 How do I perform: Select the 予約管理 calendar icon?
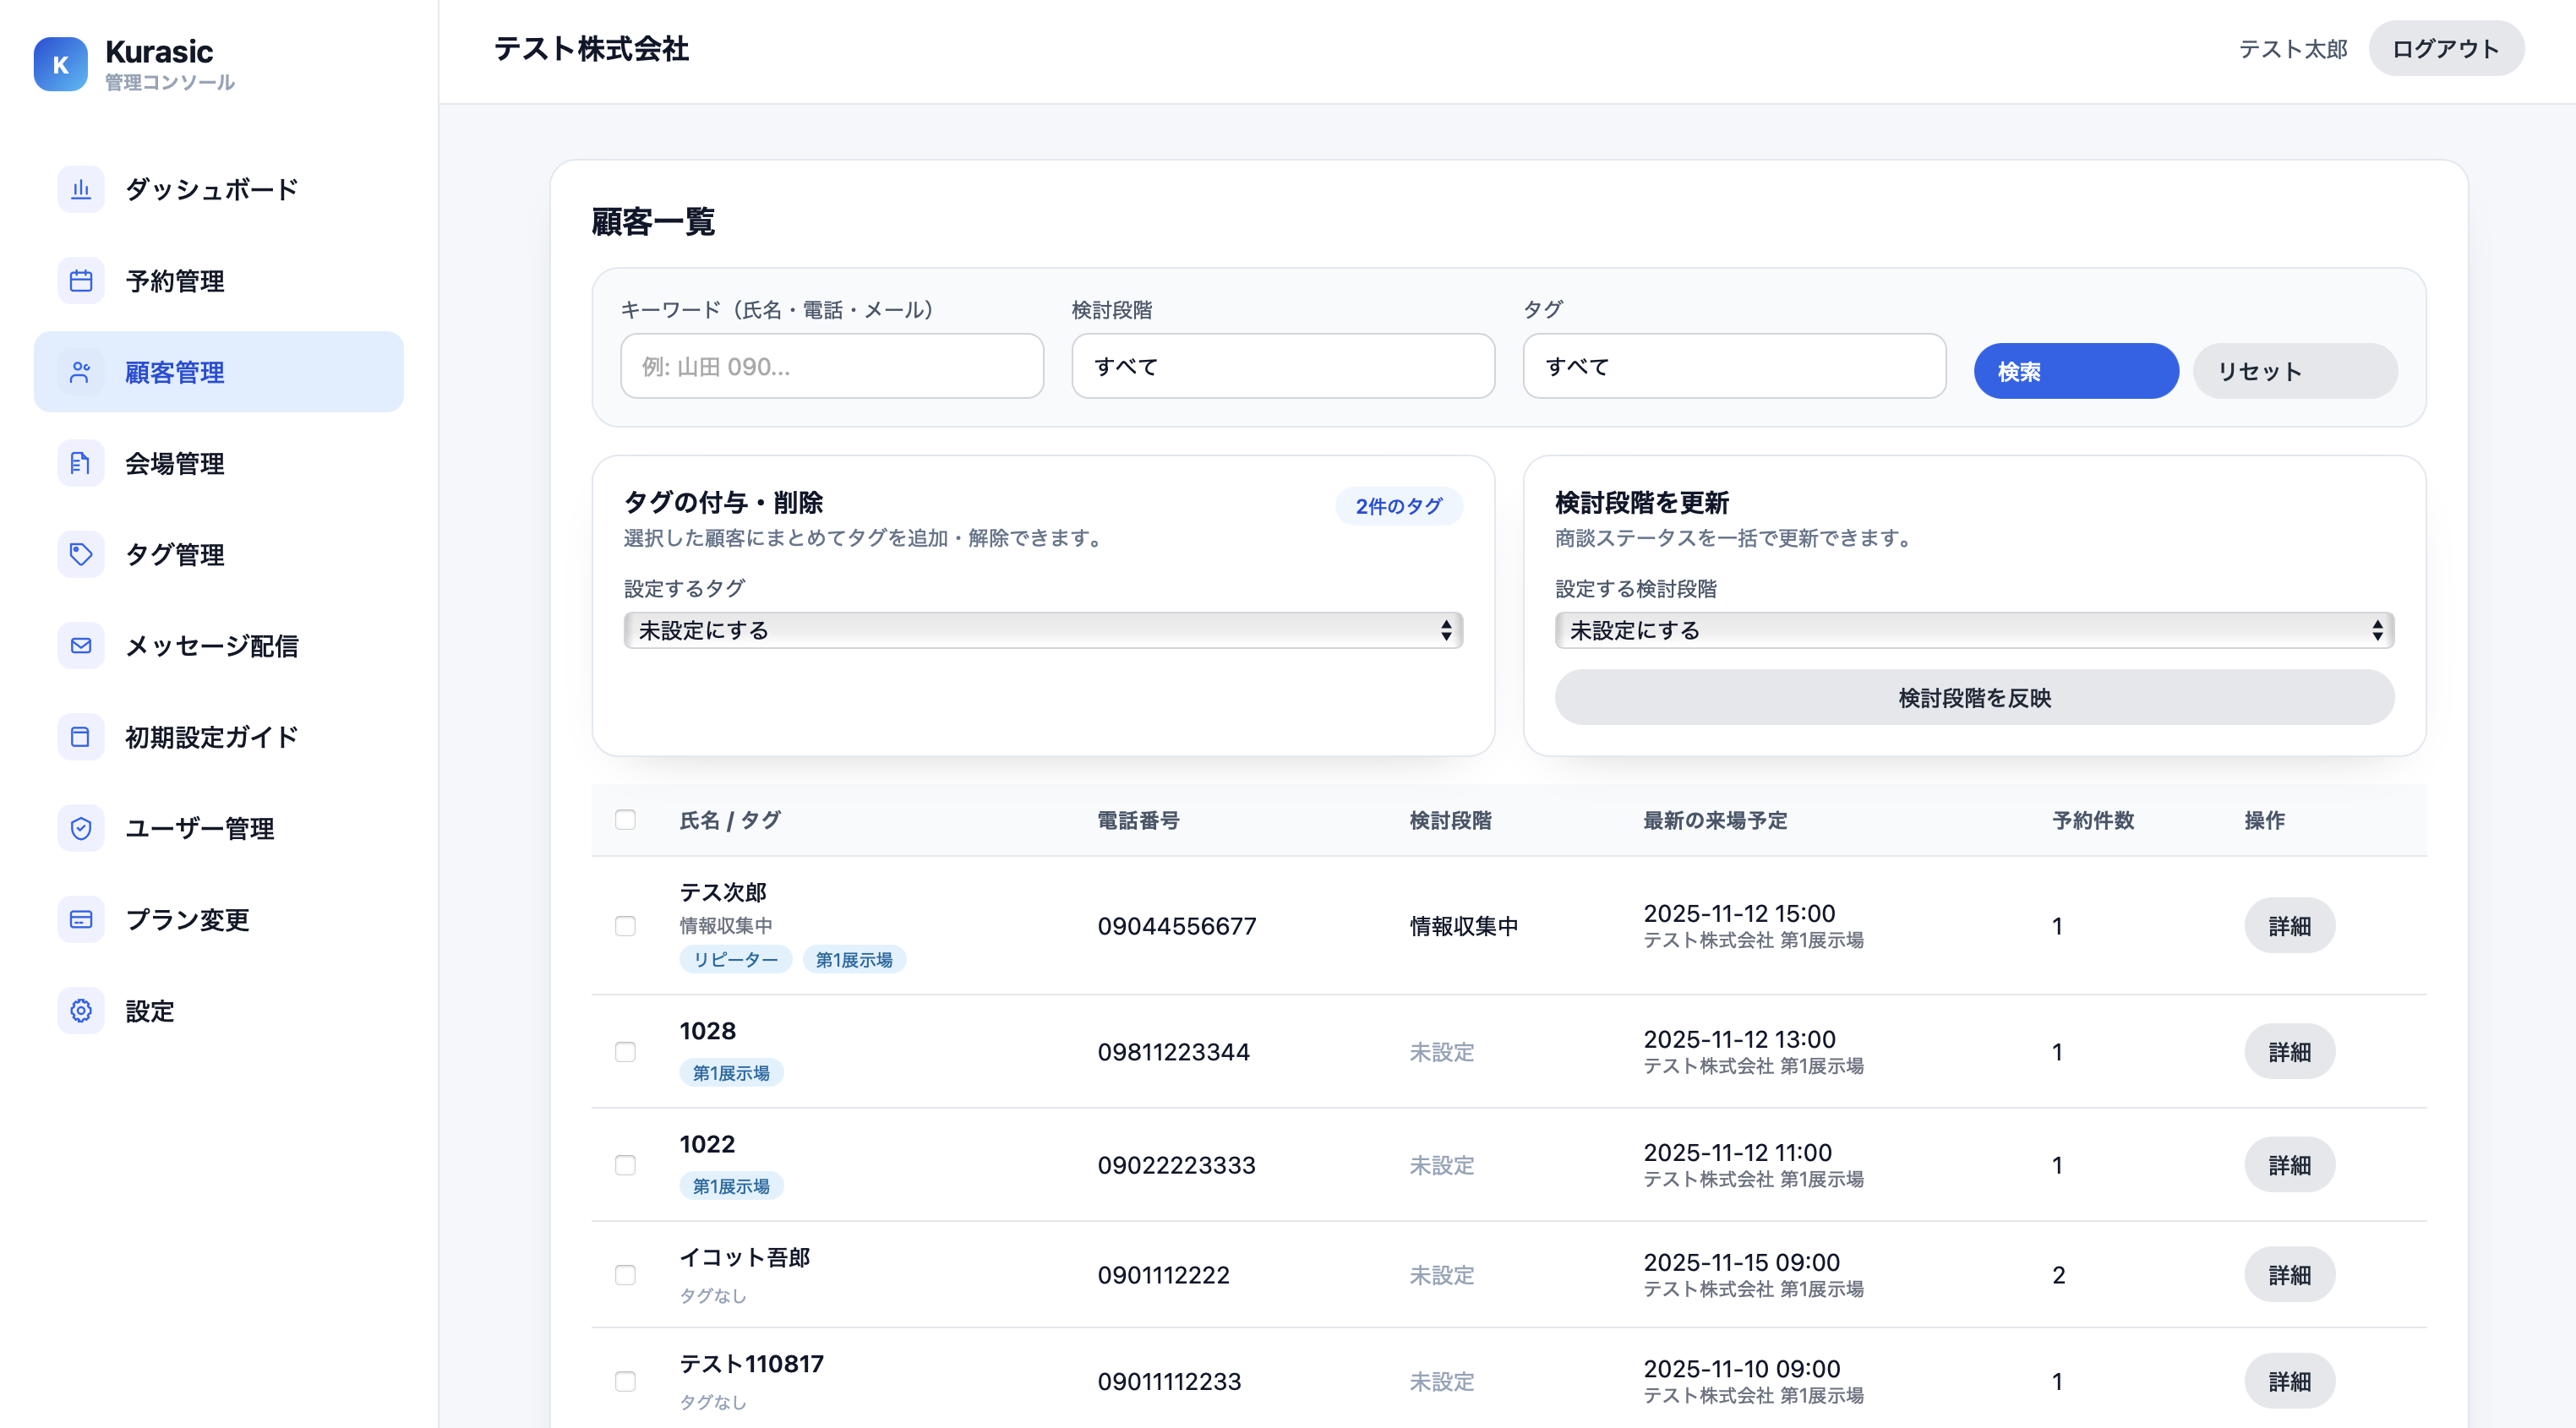[80, 281]
